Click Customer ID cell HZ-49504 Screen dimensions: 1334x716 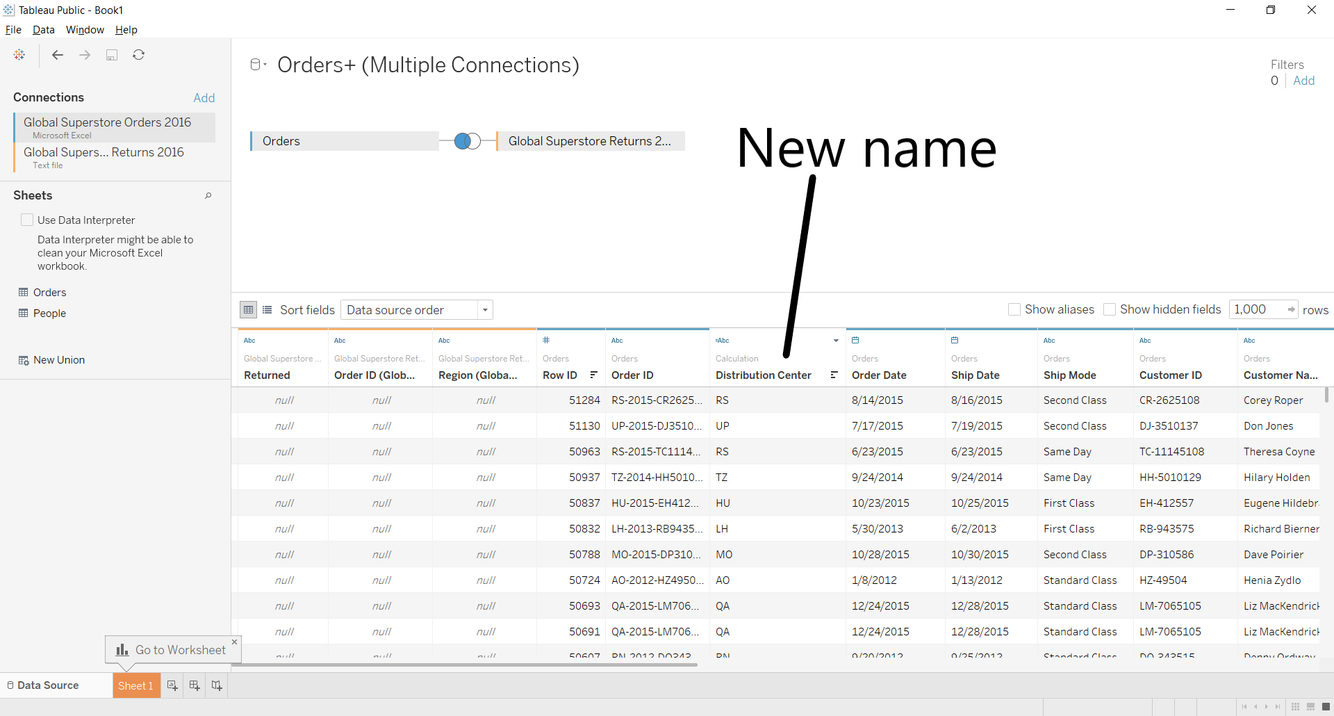pyautogui.click(x=1185, y=580)
